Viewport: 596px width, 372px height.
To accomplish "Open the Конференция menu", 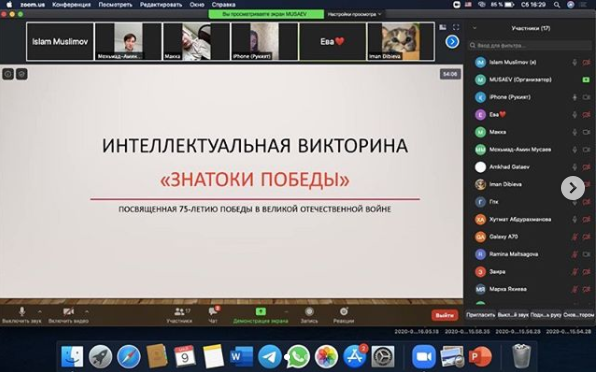I will pos(71,5).
